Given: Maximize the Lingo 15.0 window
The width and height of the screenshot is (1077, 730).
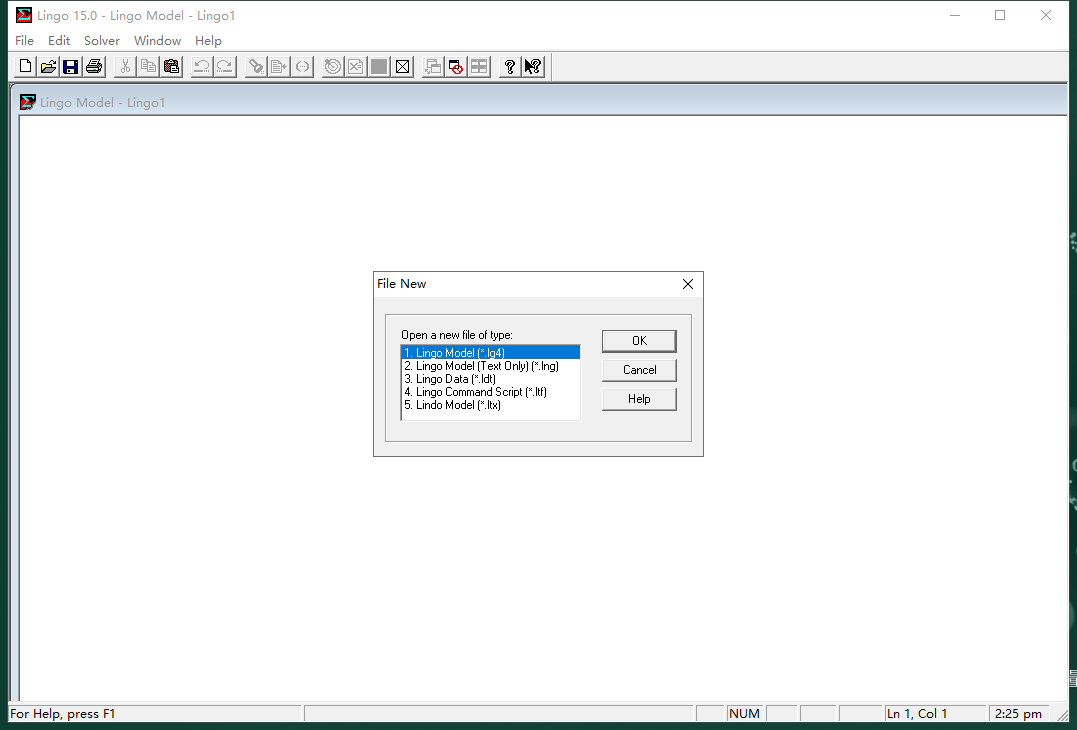Looking at the screenshot, I should (1000, 15).
